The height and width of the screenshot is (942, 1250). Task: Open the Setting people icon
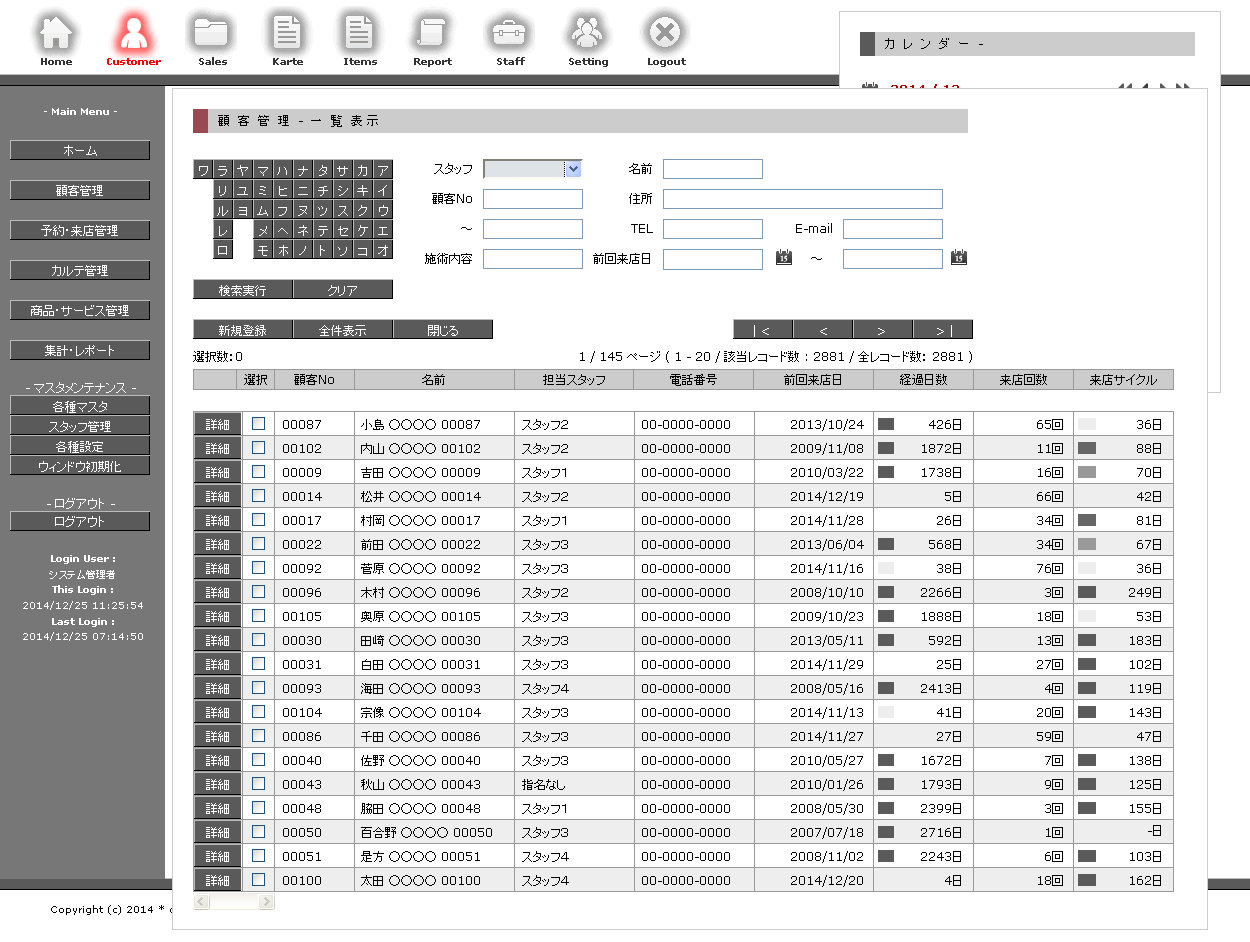pos(588,39)
